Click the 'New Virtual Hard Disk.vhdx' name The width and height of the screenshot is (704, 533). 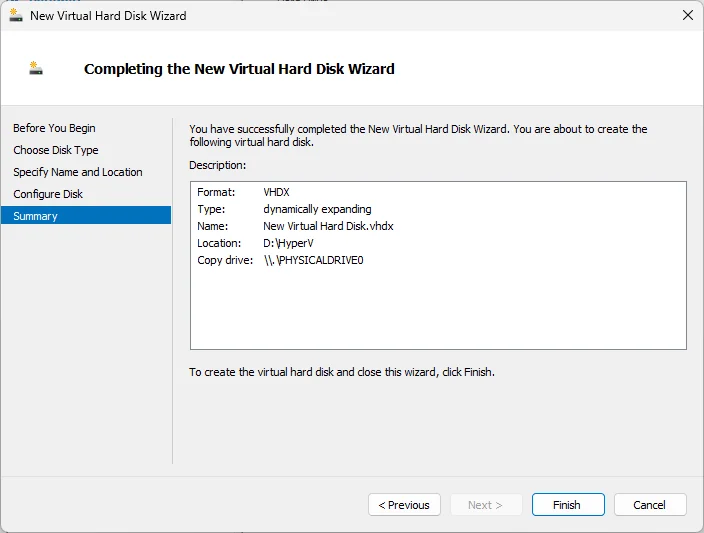[x=328, y=226]
